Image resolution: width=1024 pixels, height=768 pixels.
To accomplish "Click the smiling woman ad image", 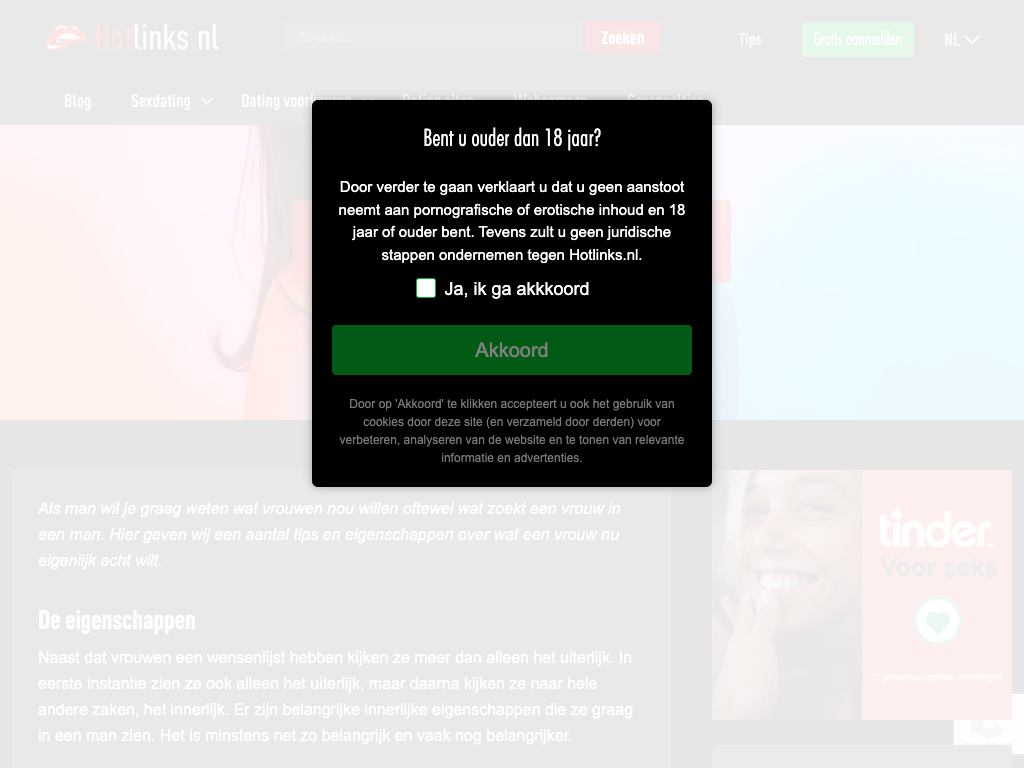I will [786, 595].
